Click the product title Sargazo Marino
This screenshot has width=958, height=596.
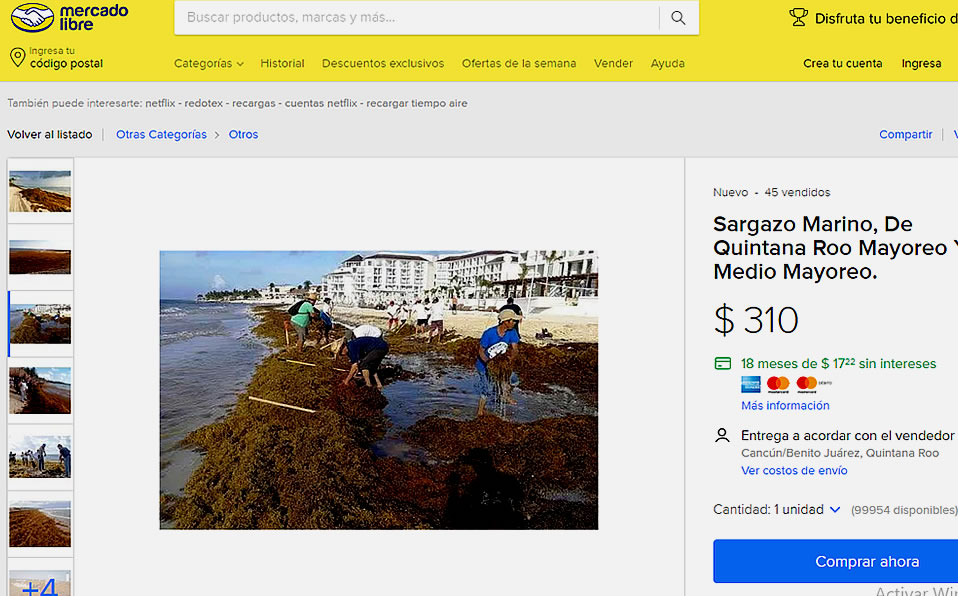pos(835,248)
